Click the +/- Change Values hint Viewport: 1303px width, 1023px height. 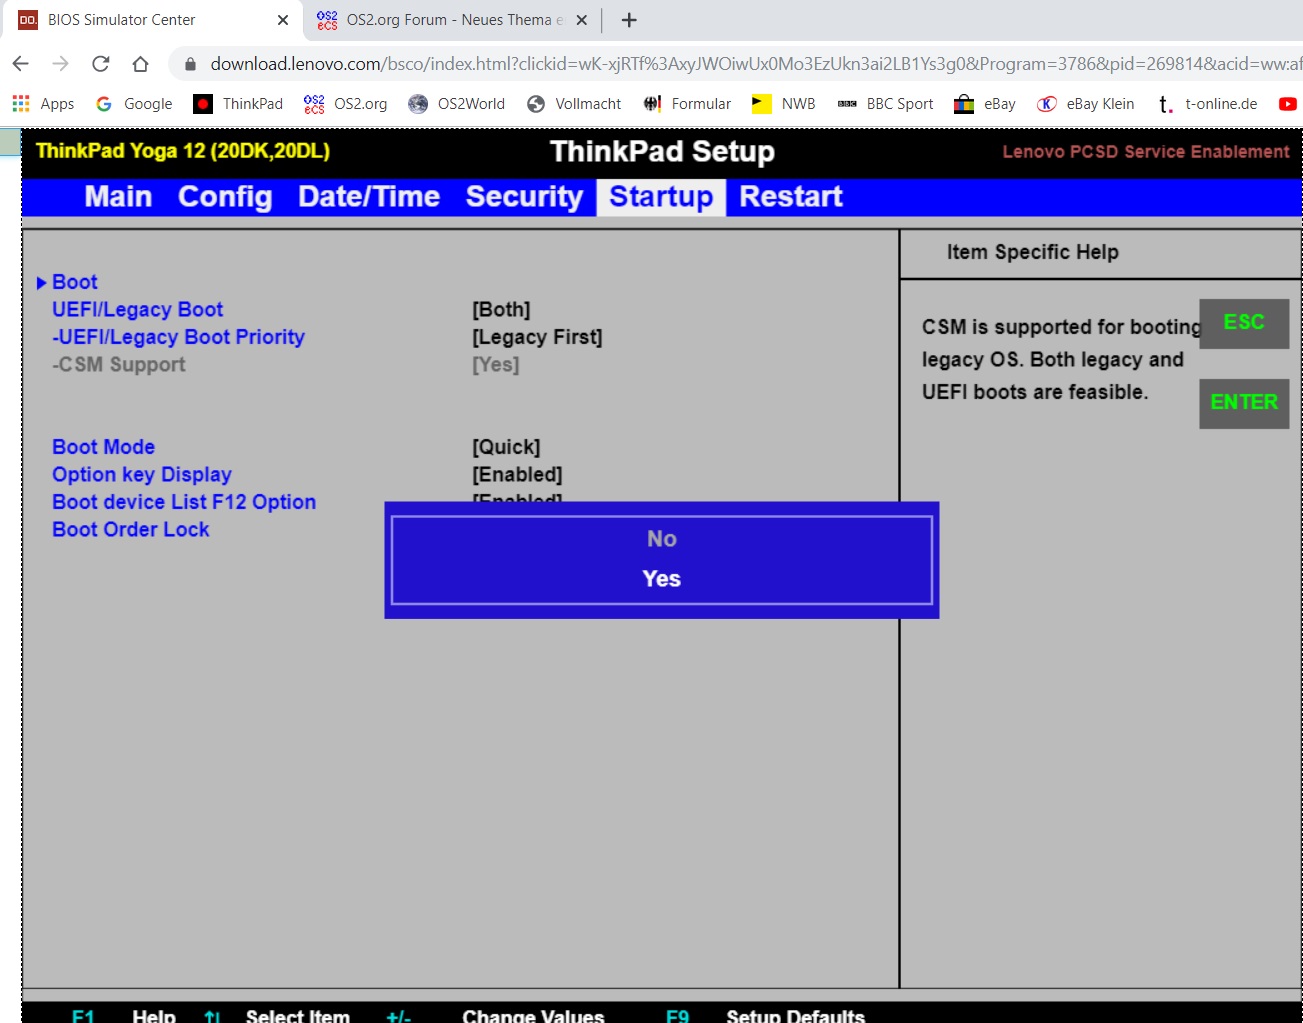[x=495, y=1015]
